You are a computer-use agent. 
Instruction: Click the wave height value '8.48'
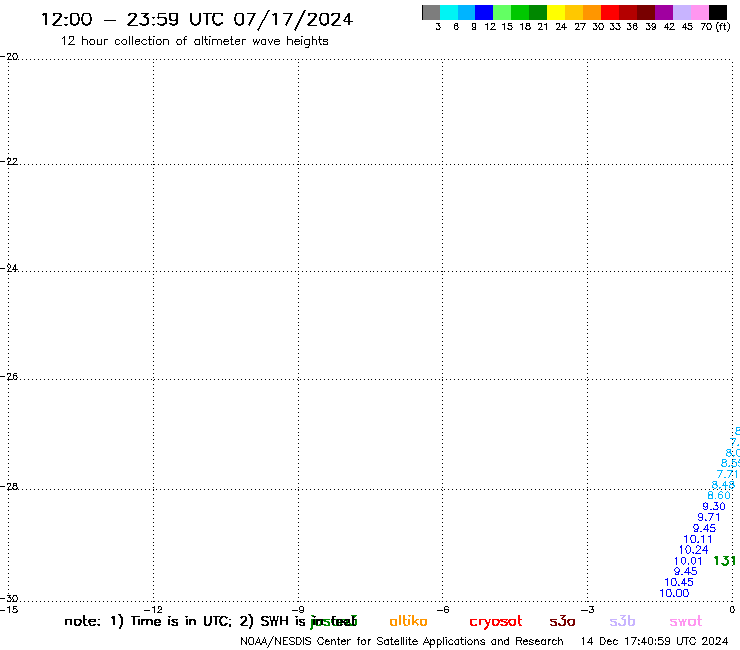coord(723,485)
